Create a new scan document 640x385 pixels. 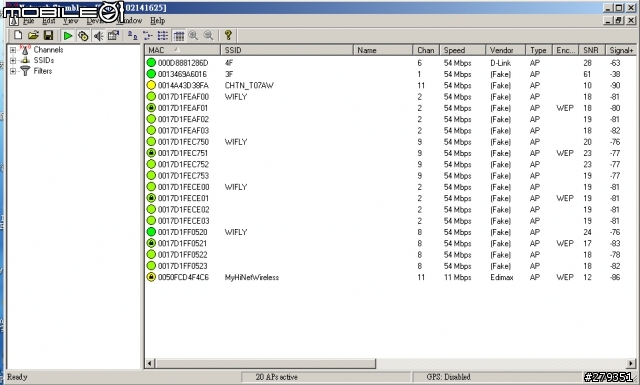coord(18,36)
